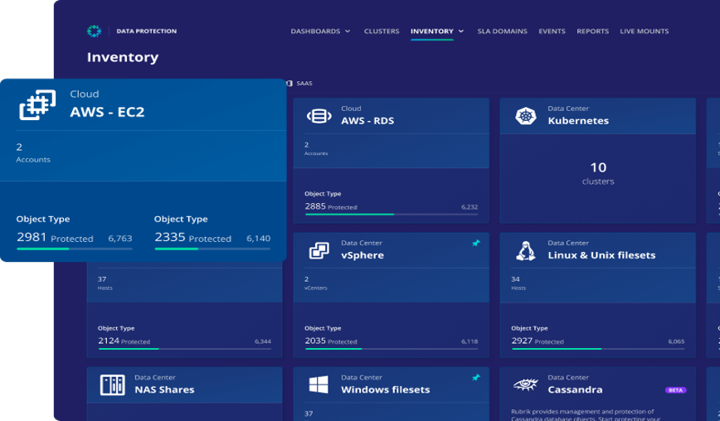Click the 2927 Protected progress bar

598,349
